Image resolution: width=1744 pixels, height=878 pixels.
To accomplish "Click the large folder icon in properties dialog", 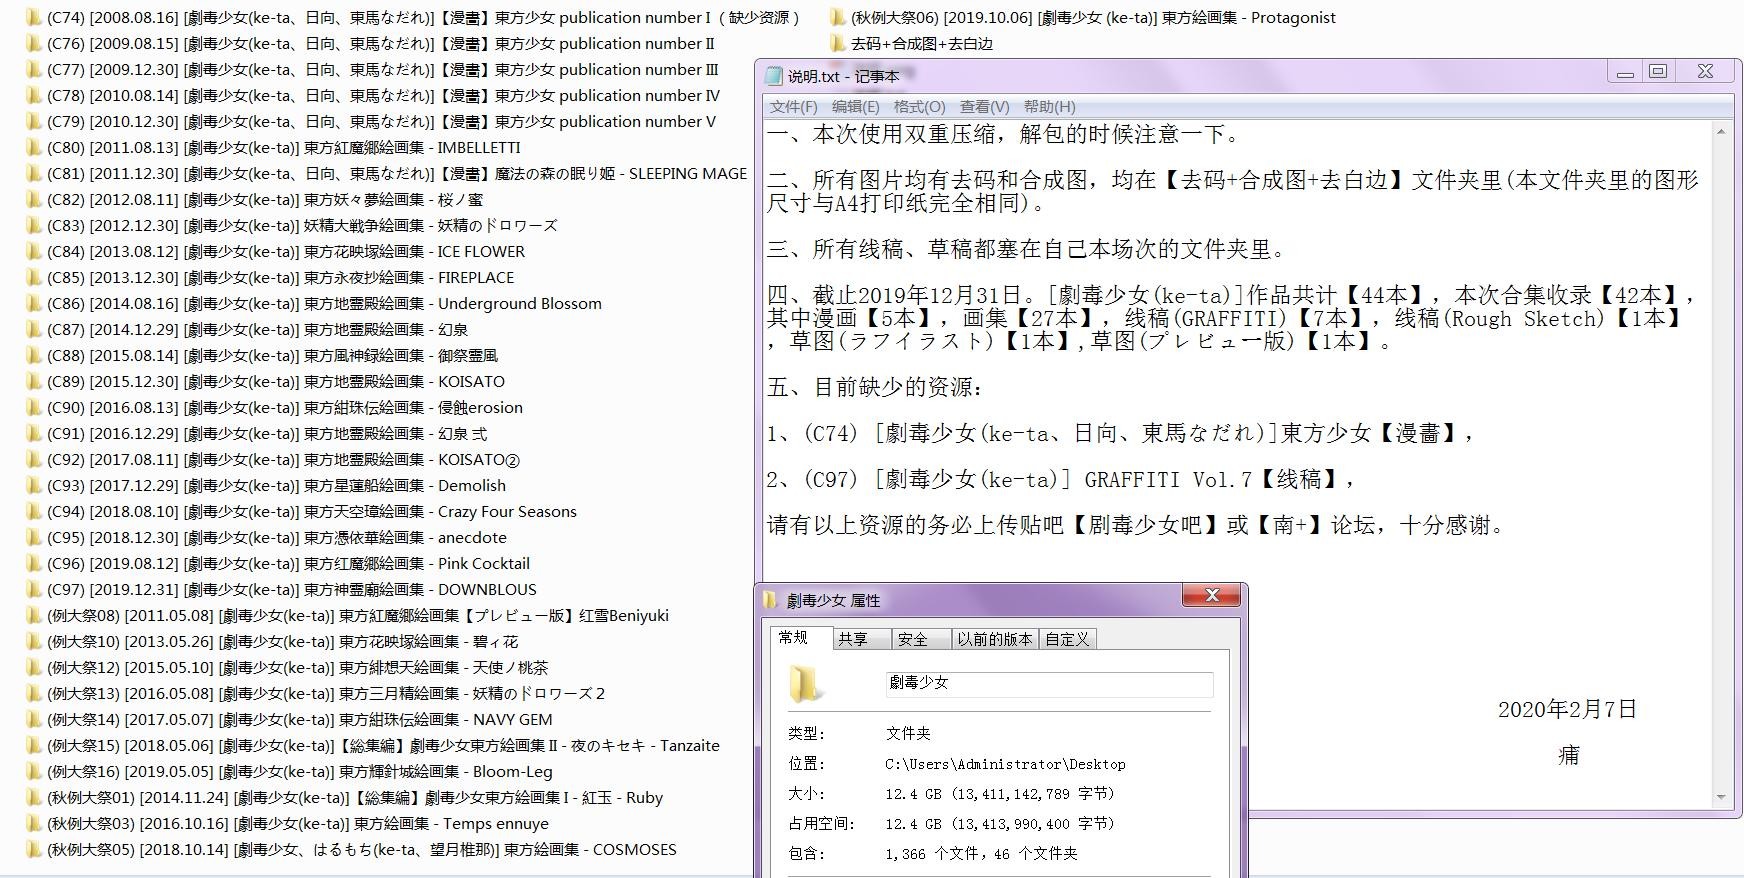I will [x=805, y=684].
